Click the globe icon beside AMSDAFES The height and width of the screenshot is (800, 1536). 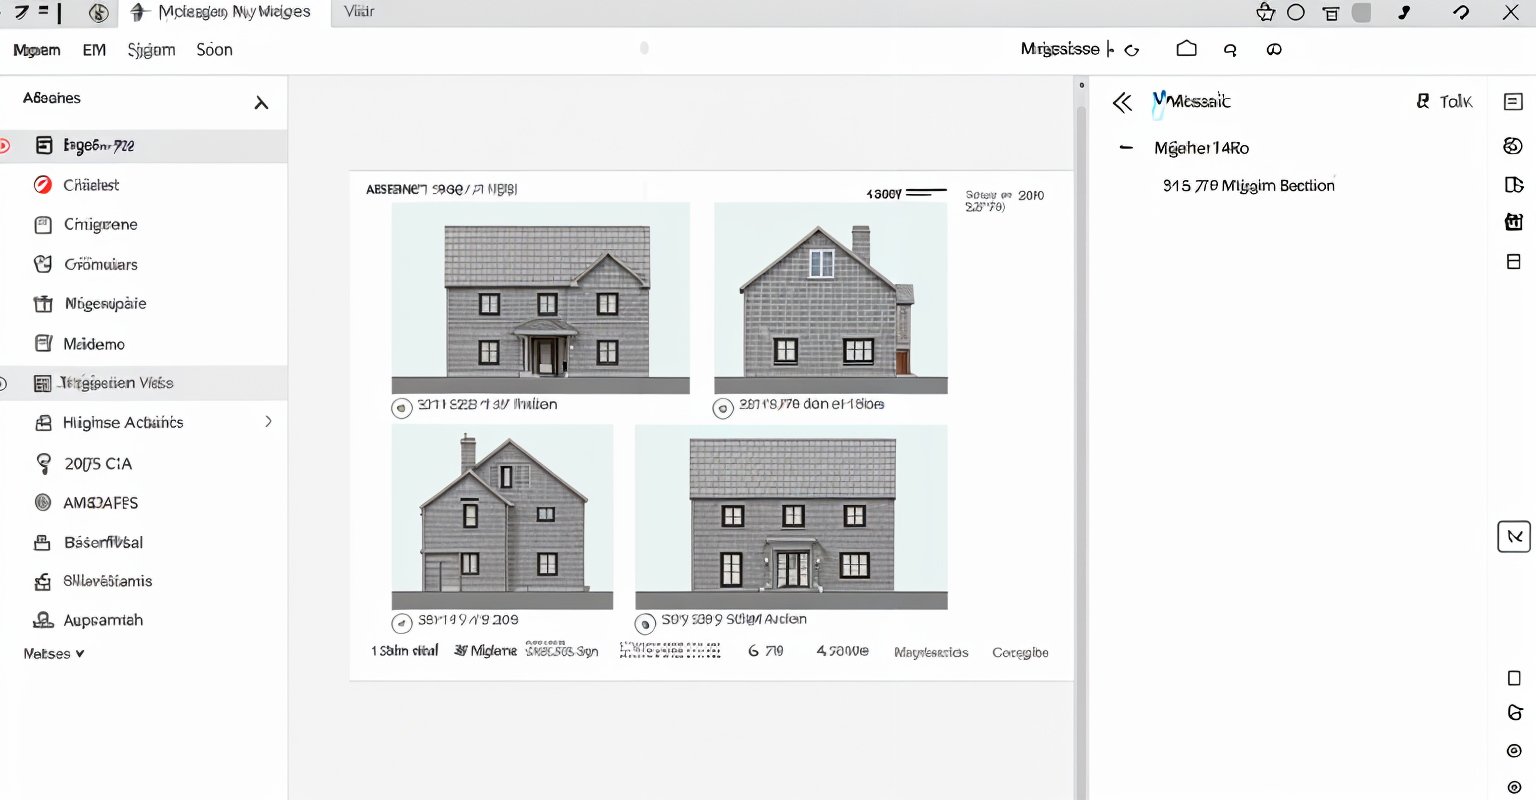(x=43, y=503)
